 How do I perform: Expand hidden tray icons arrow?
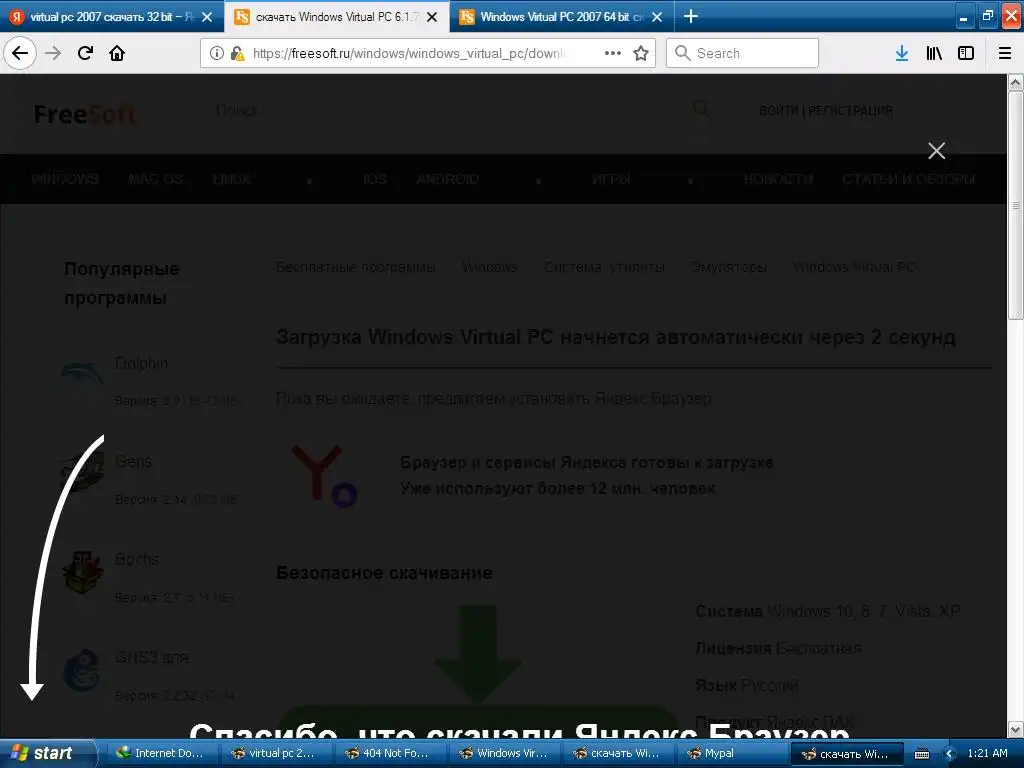(x=950, y=754)
